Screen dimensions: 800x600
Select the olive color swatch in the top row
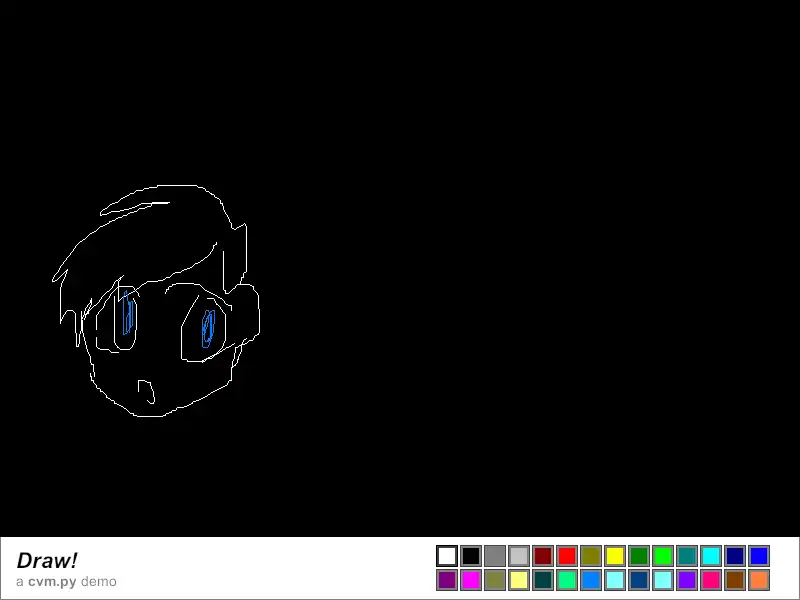tap(591, 556)
